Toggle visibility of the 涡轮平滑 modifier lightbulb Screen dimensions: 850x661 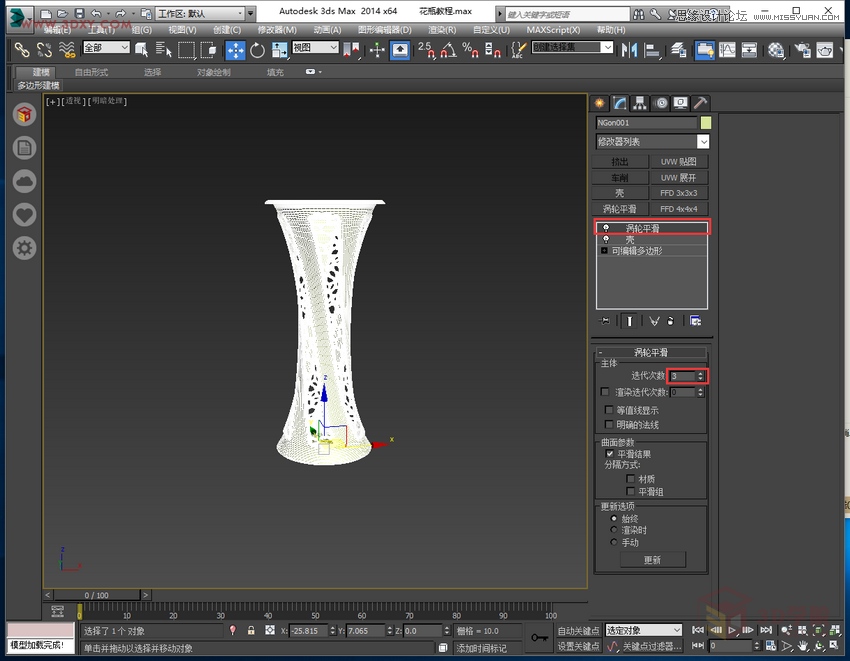point(605,227)
